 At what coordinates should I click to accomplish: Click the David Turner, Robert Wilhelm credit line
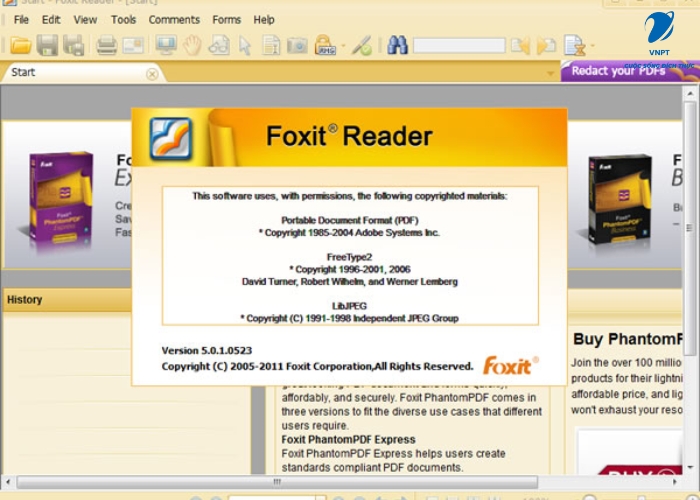click(x=350, y=282)
